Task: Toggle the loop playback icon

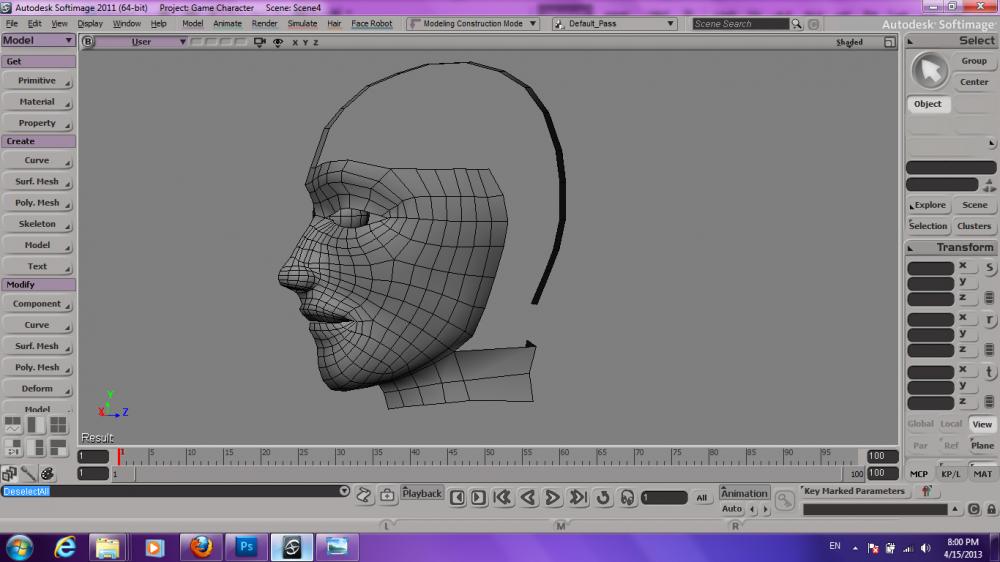Action: point(603,497)
